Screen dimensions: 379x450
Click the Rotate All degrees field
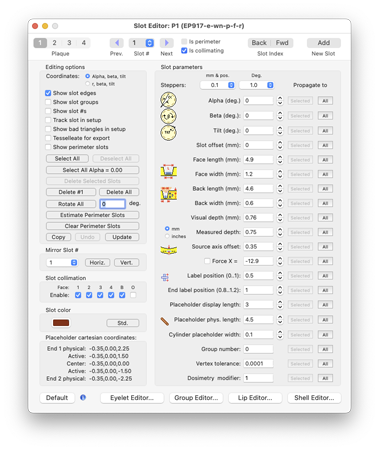pyautogui.click(x=113, y=204)
